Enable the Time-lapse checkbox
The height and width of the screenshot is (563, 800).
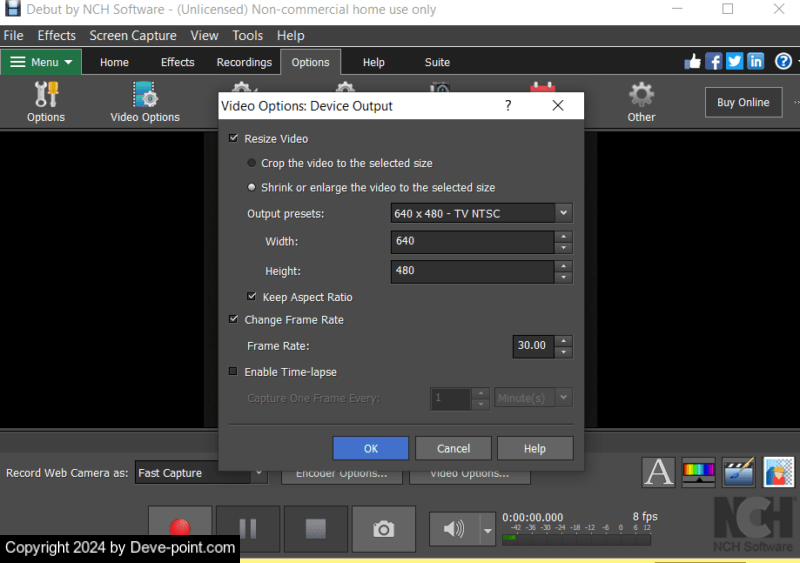pyautogui.click(x=234, y=372)
